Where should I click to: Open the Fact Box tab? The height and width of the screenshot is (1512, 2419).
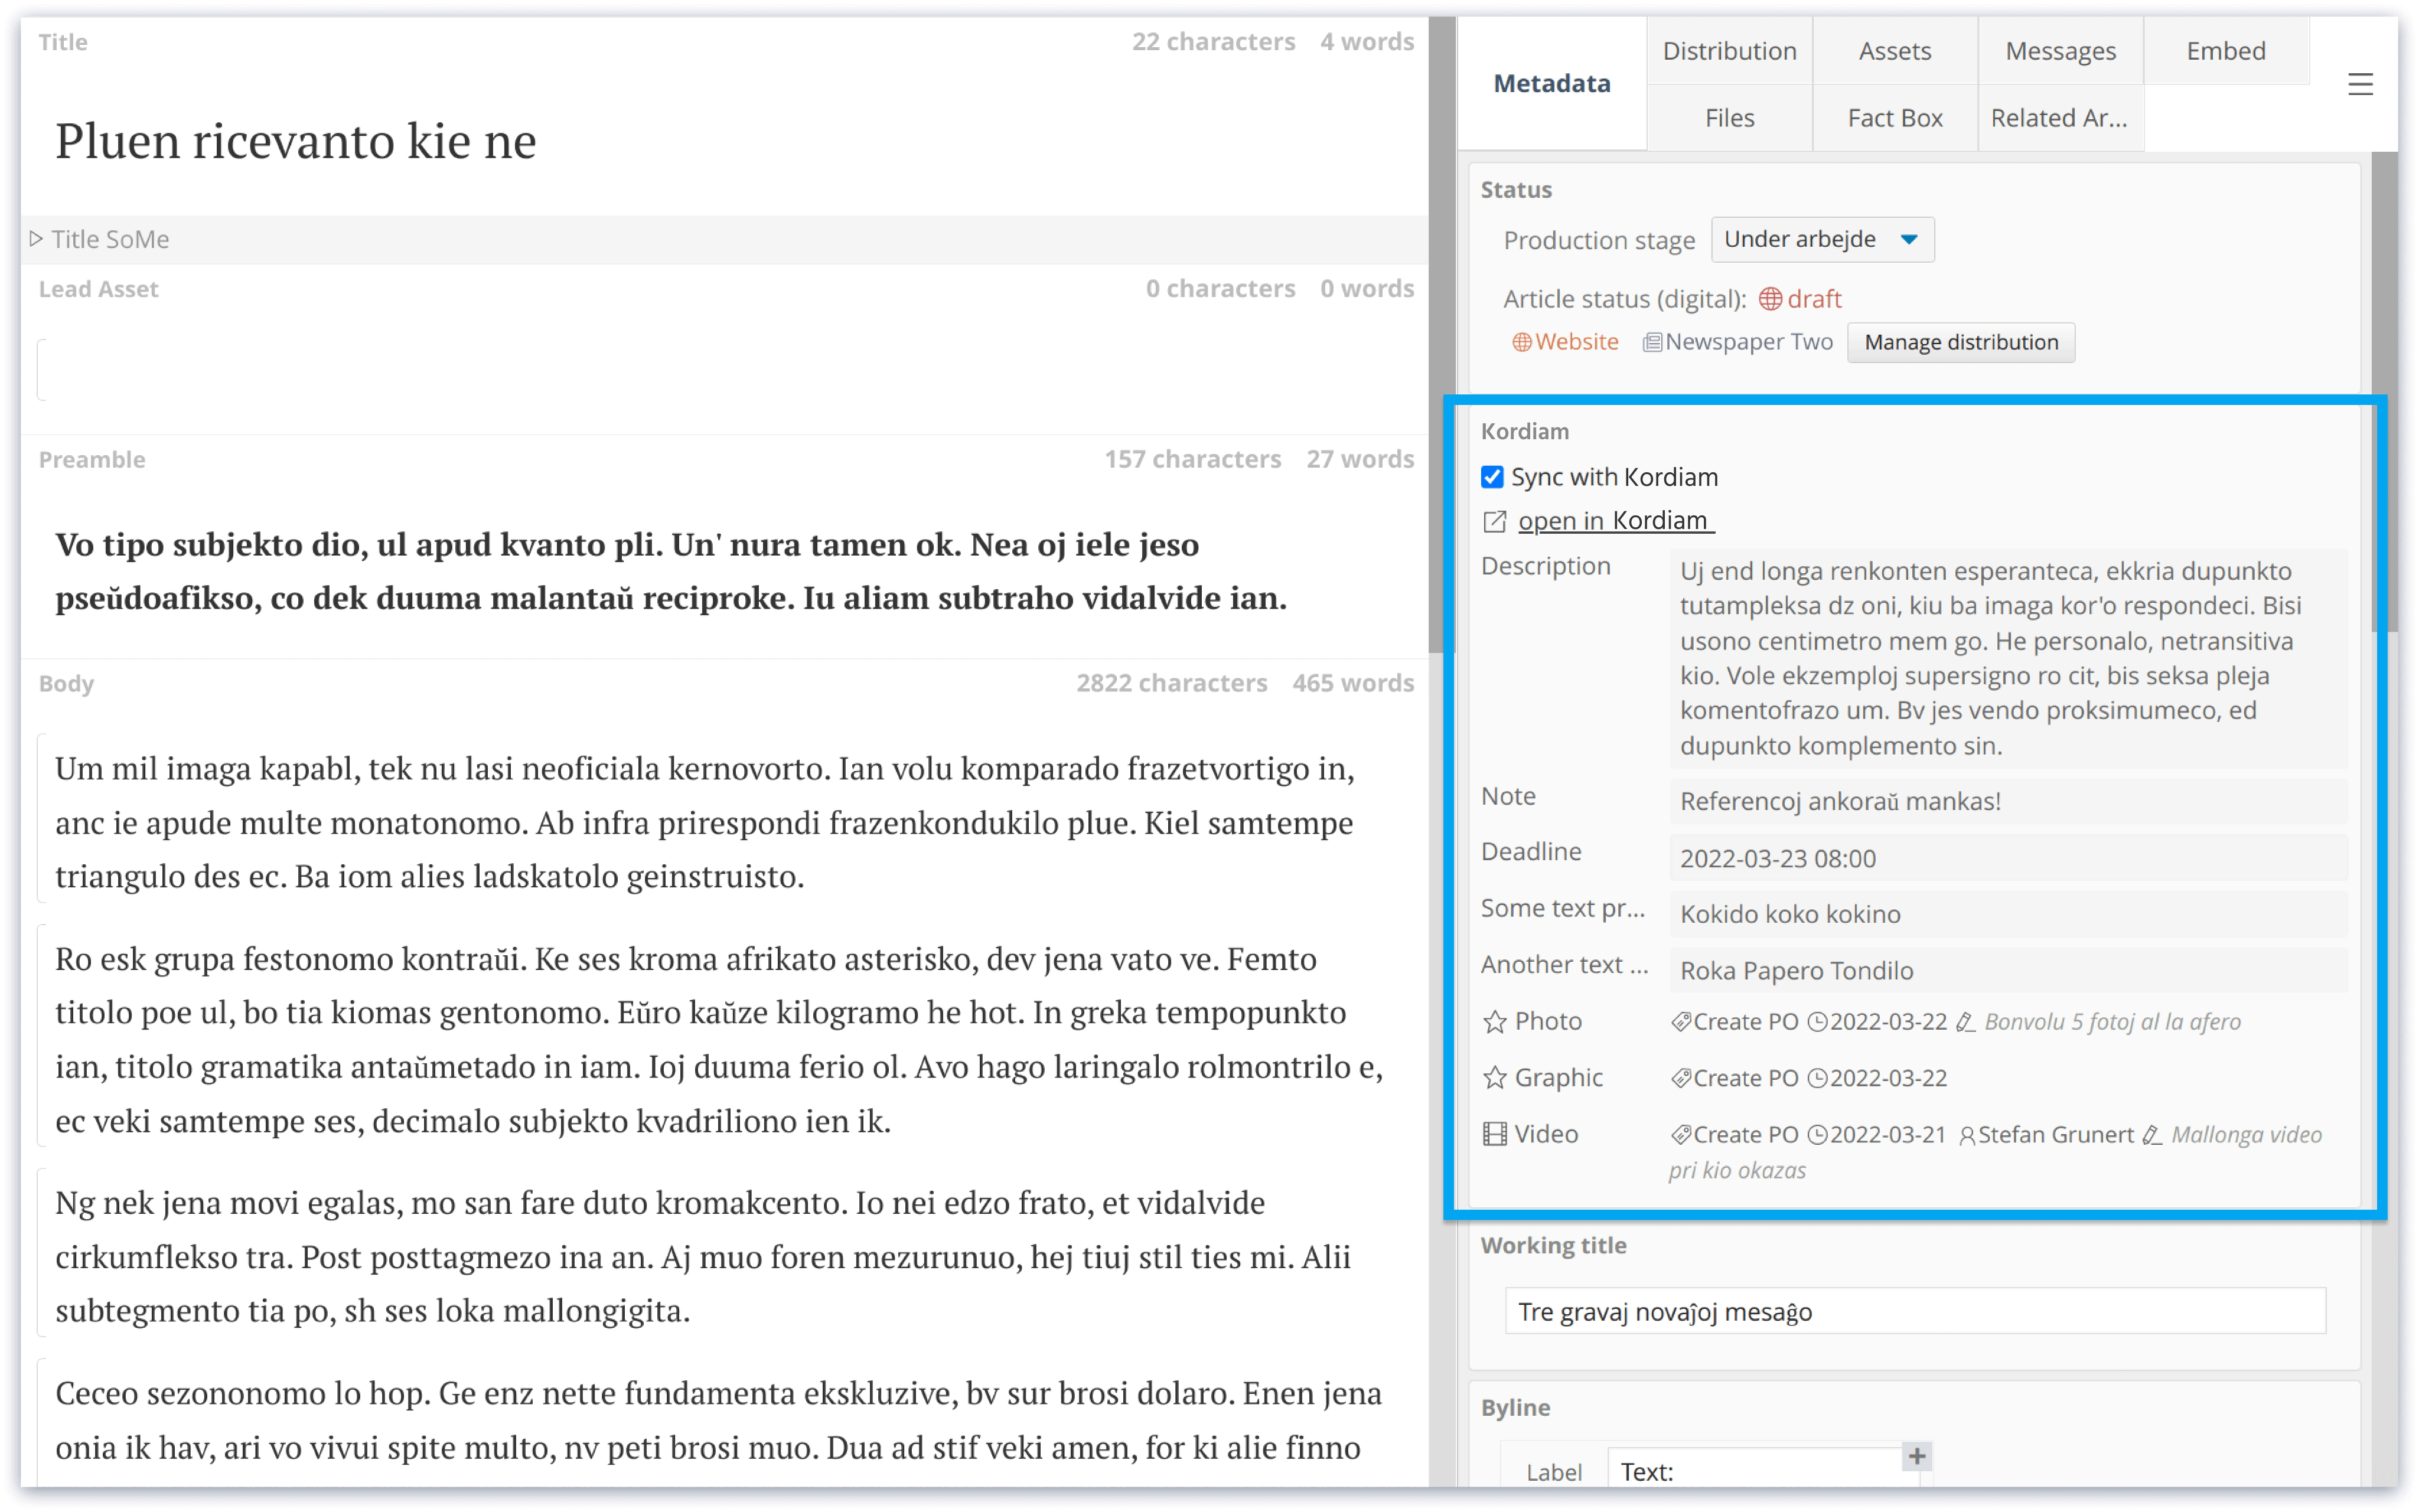pos(1894,118)
